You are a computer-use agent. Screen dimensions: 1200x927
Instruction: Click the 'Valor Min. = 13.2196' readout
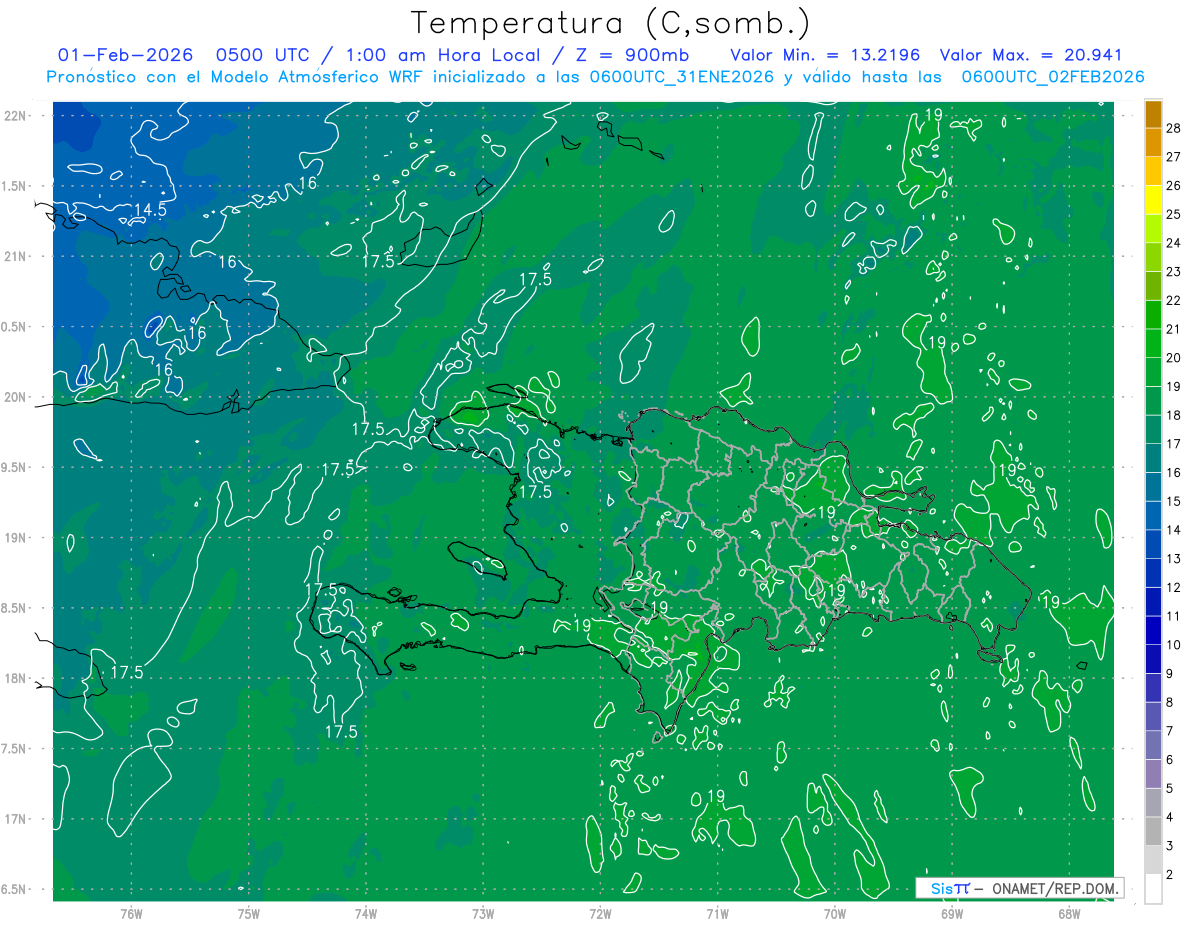pos(825,55)
